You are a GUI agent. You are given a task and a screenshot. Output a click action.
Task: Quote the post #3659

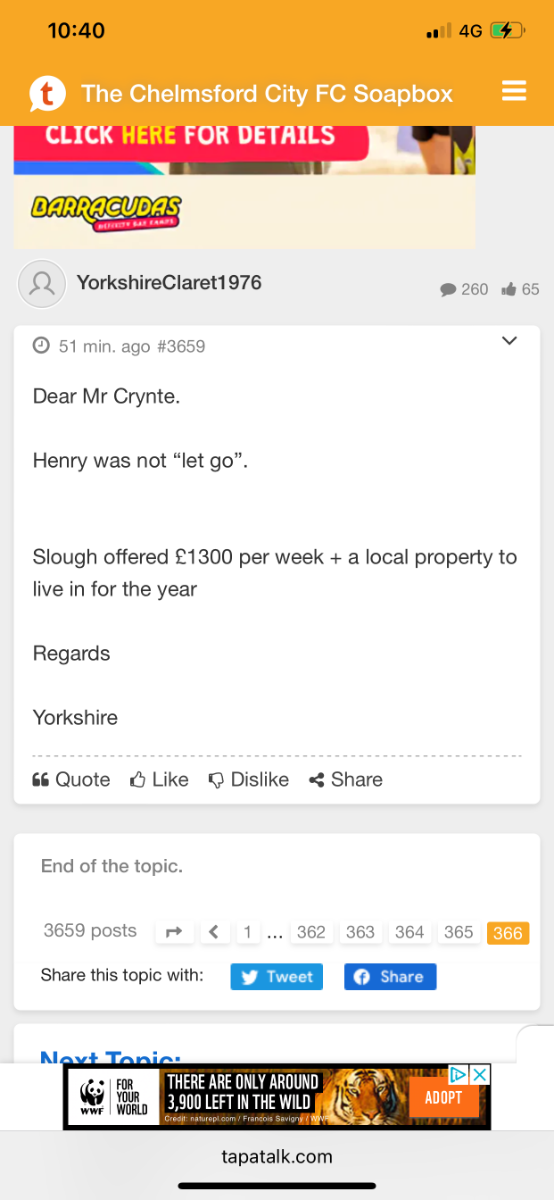click(x=71, y=780)
